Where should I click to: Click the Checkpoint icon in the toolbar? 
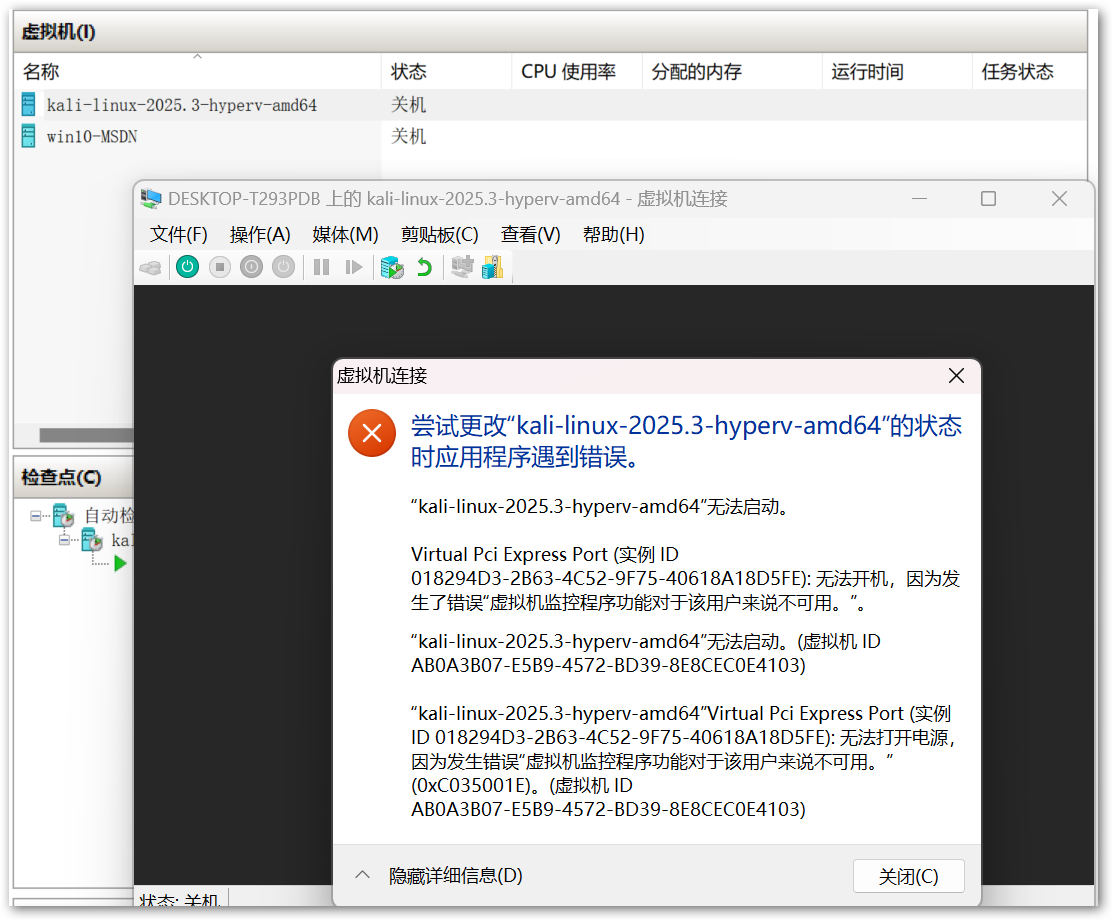click(392, 267)
